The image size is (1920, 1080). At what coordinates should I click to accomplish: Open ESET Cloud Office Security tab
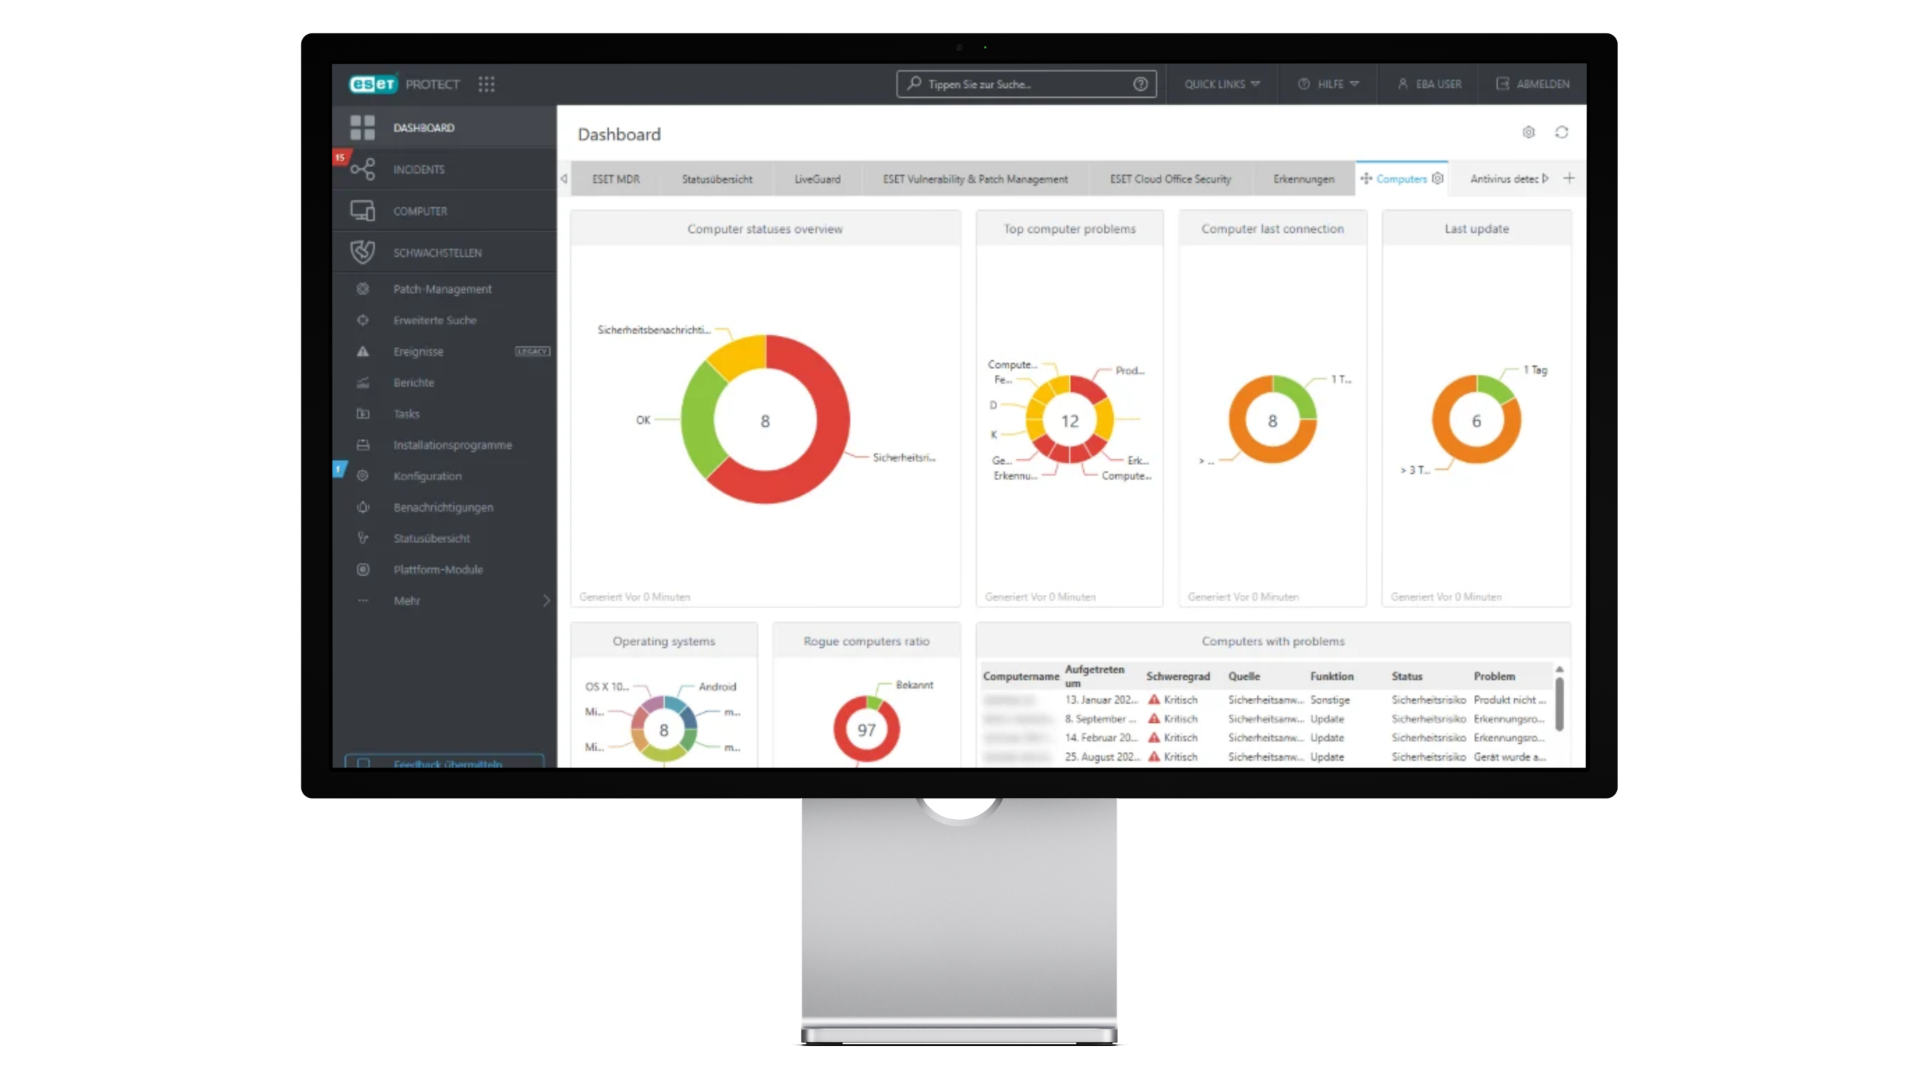point(1170,179)
